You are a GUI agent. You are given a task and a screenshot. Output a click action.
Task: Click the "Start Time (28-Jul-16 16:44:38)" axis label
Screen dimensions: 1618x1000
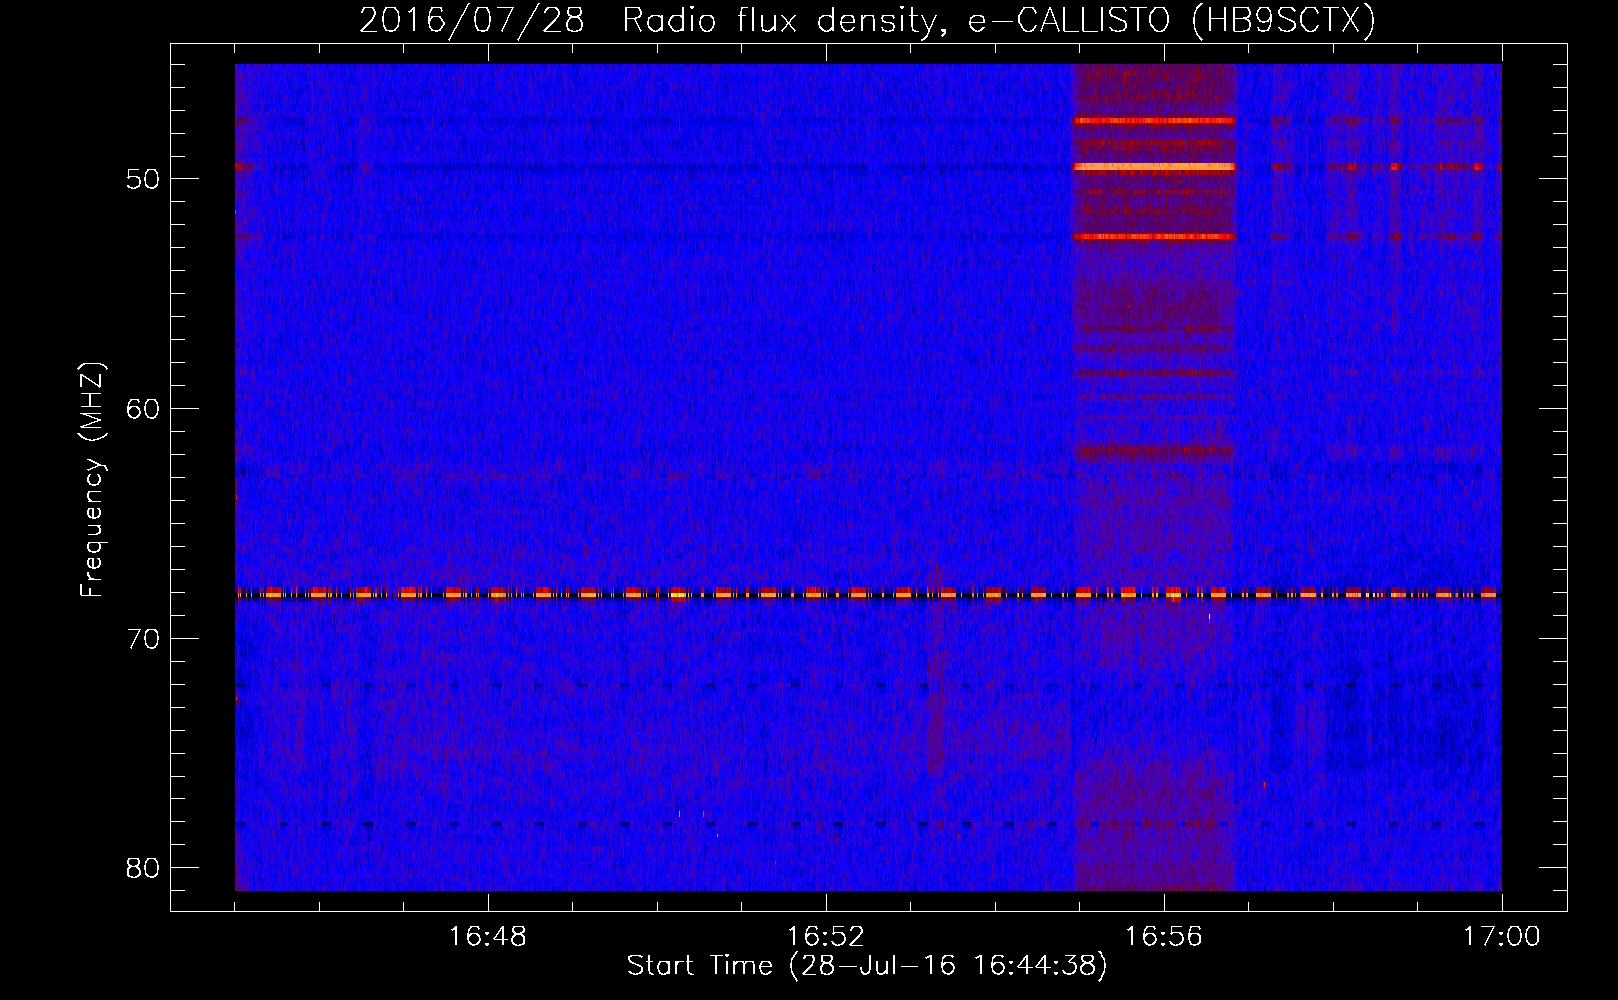(x=867, y=966)
